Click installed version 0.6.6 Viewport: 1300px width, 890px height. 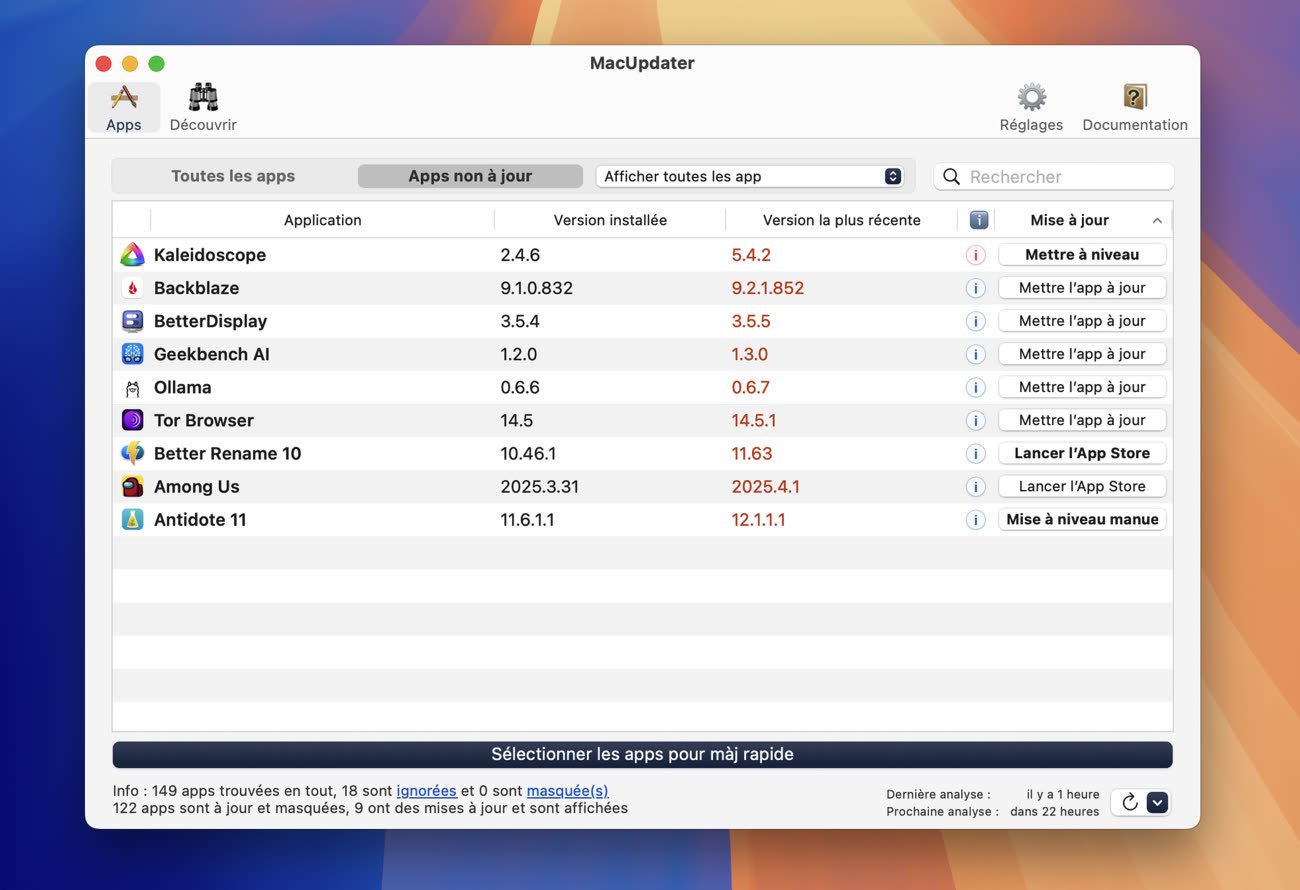520,387
